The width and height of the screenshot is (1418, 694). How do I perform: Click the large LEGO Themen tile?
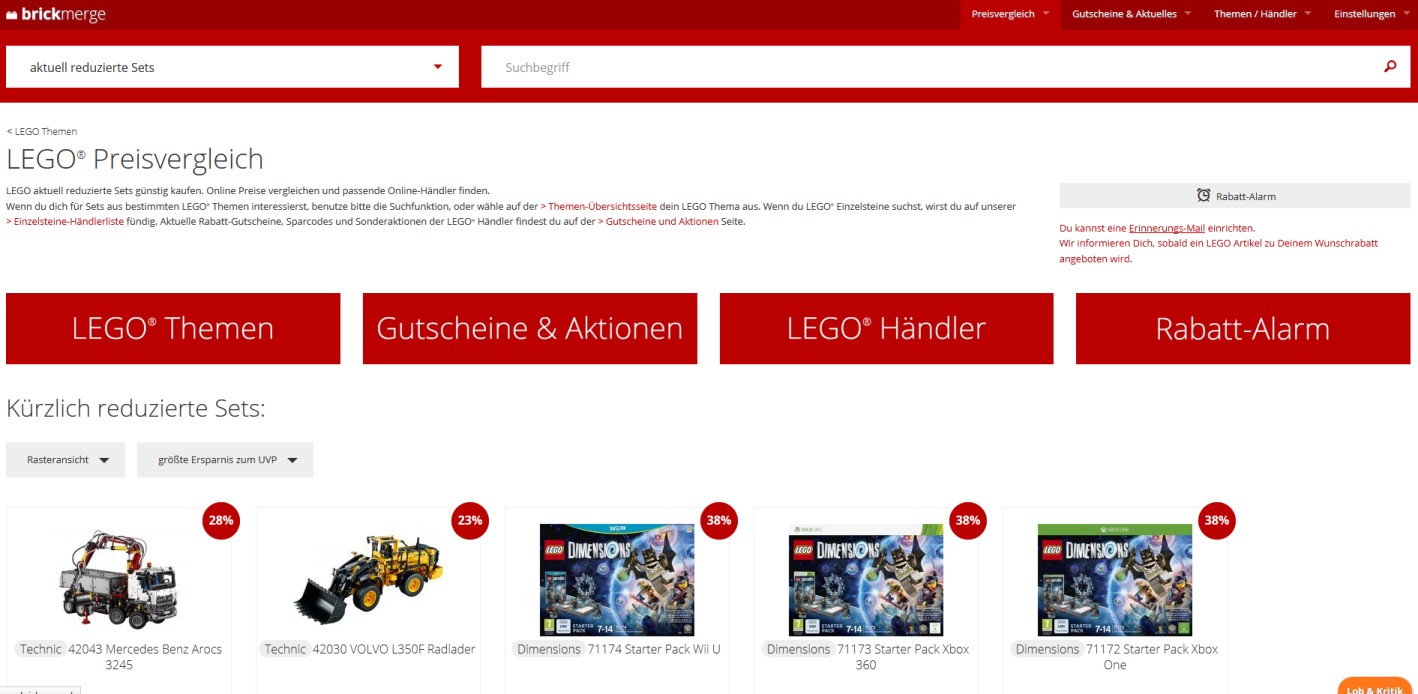pos(173,328)
